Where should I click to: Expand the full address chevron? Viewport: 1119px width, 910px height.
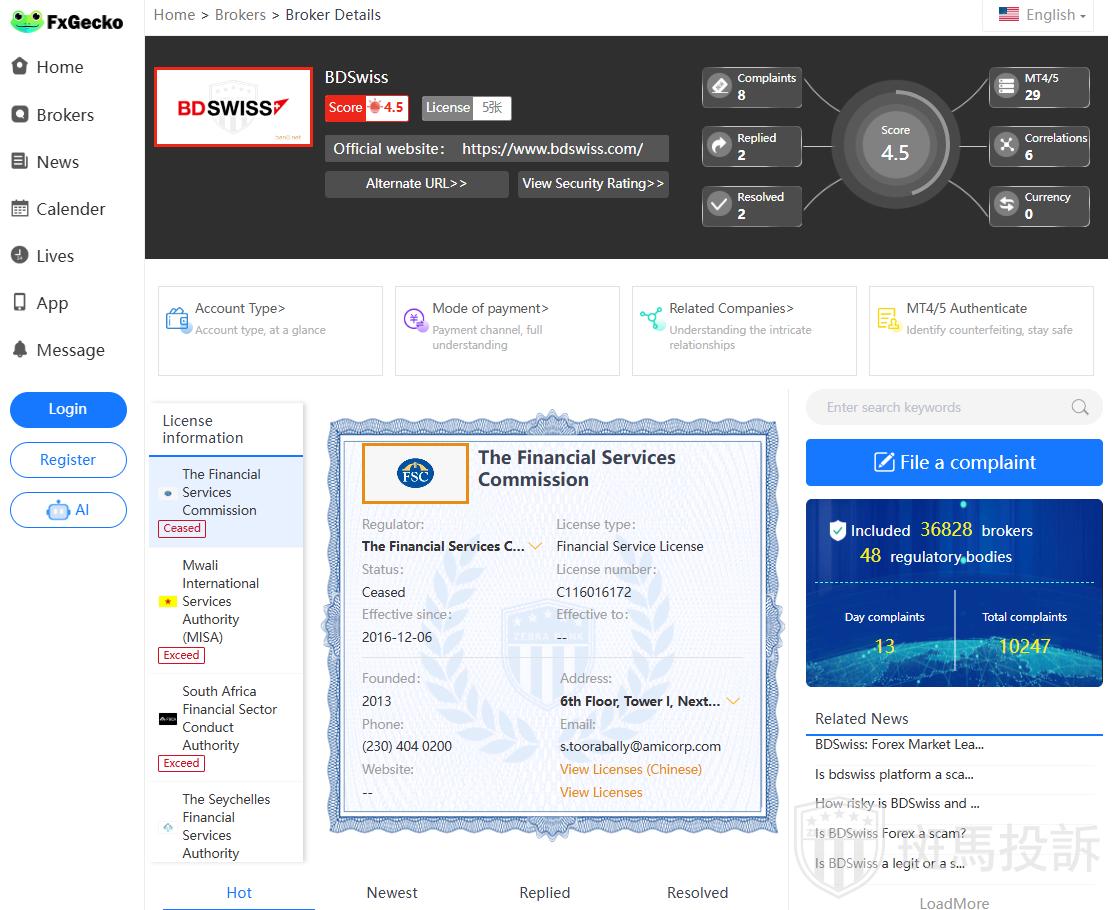(733, 701)
